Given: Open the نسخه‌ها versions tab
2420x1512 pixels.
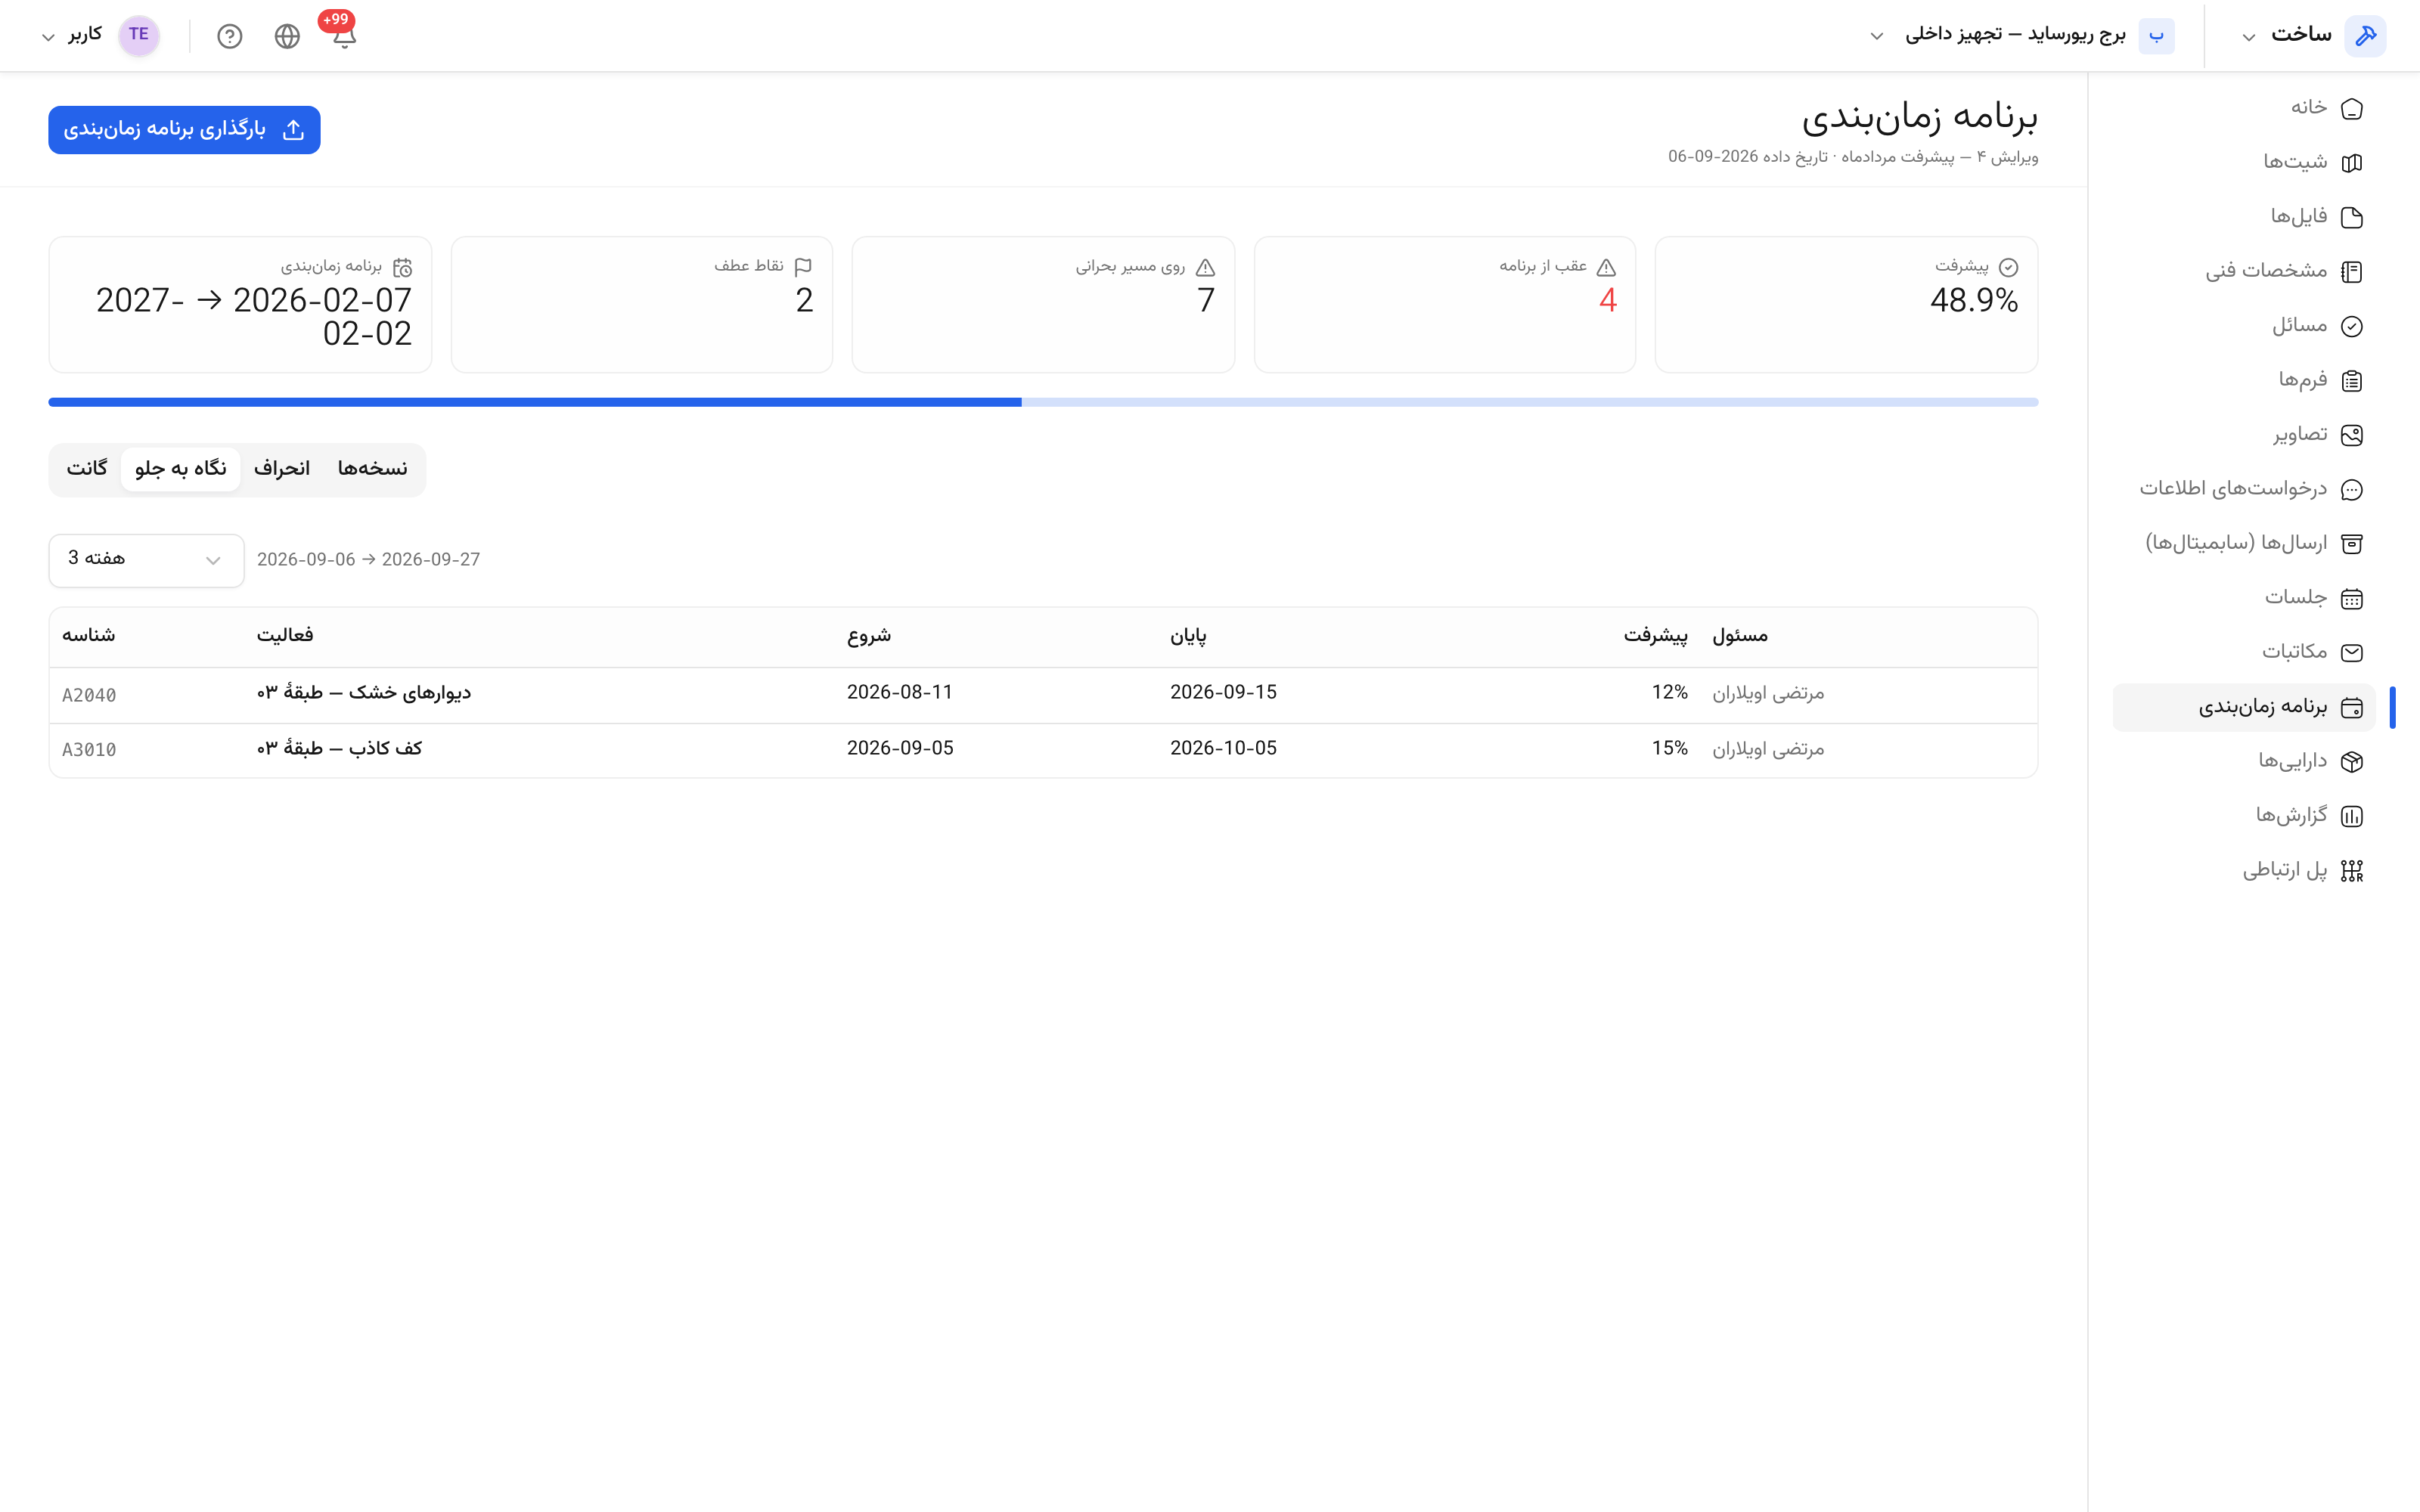Looking at the screenshot, I should [x=372, y=469].
